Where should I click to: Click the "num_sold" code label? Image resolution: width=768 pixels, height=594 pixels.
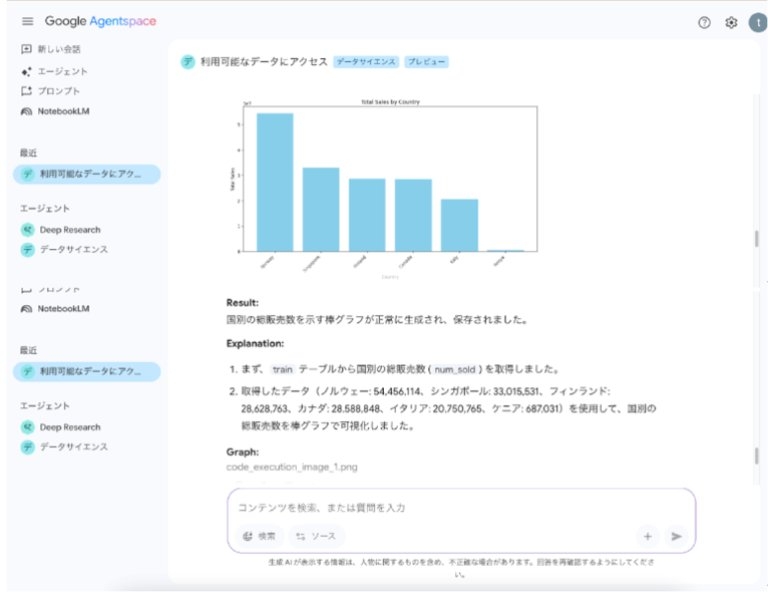click(x=455, y=369)
